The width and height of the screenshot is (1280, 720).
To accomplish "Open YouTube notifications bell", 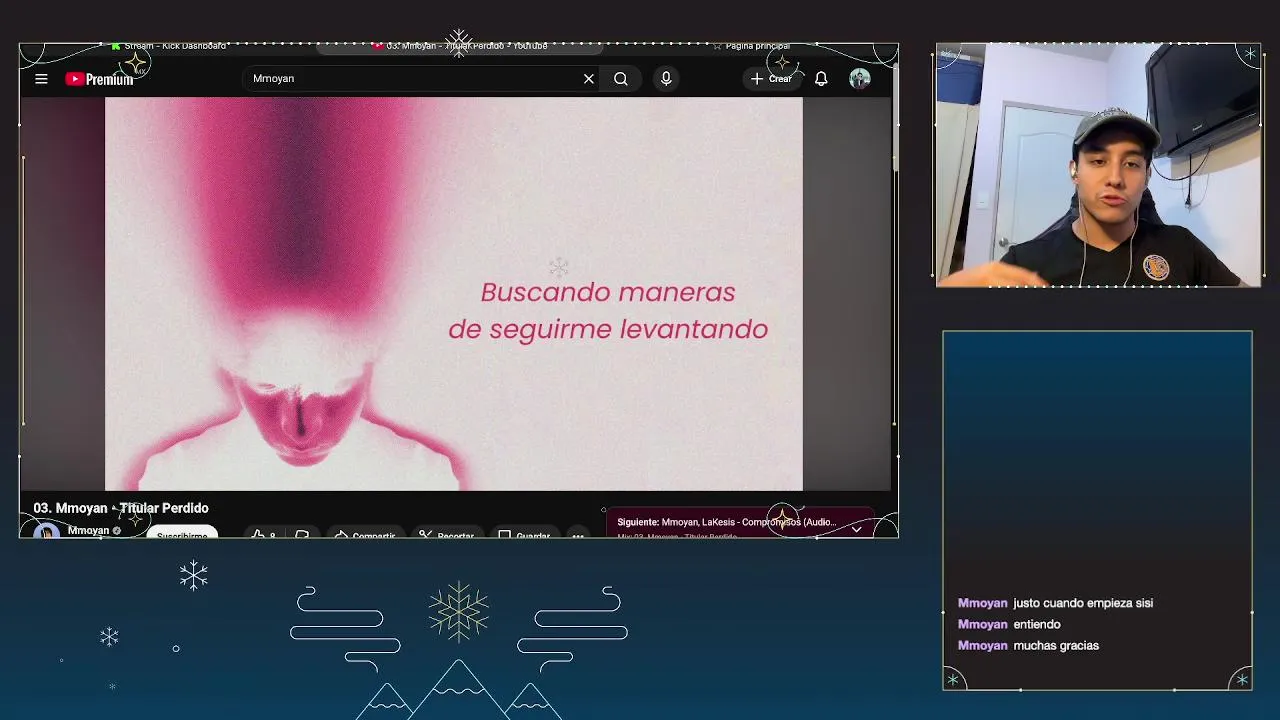I will (821, 79).
